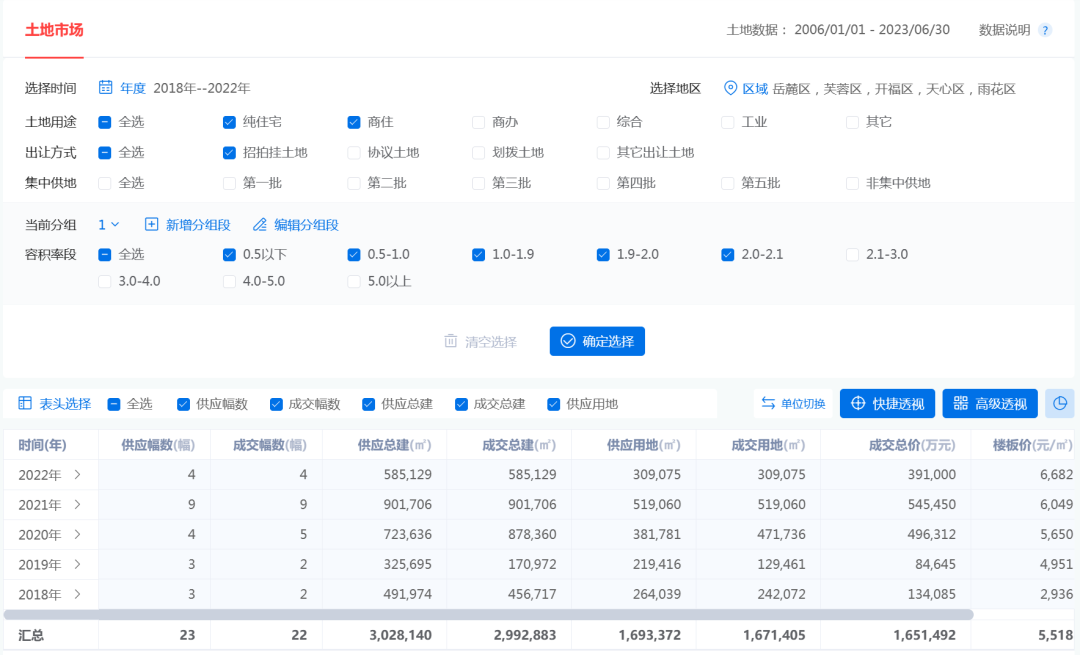This screenshot has height=655, width=1080.
Task: Click the edit group segment pencil icon
Action: coord(260,225)
